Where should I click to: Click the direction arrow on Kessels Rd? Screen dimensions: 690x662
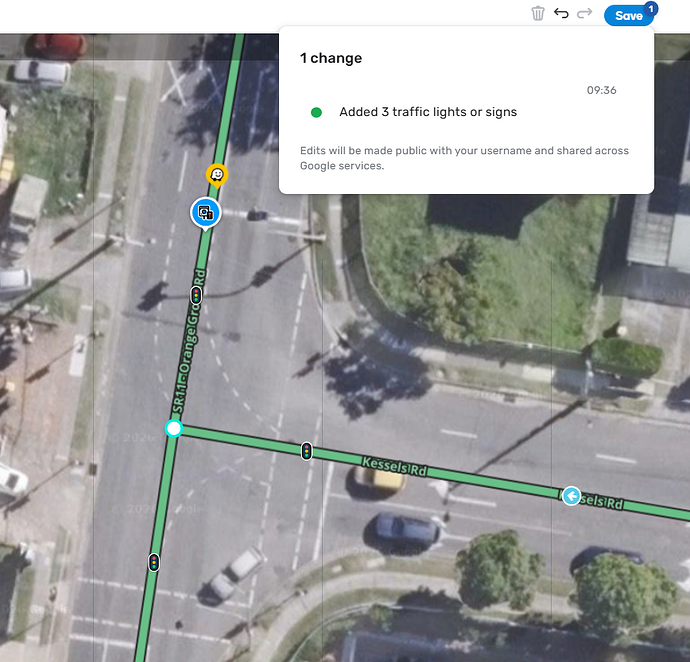pos(571,496)
